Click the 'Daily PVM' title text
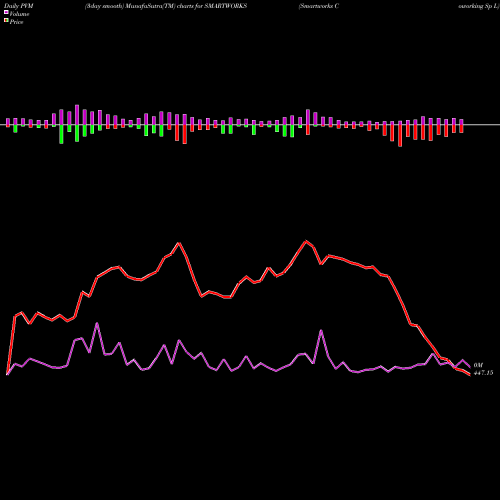500x500 pixels. 19,6
